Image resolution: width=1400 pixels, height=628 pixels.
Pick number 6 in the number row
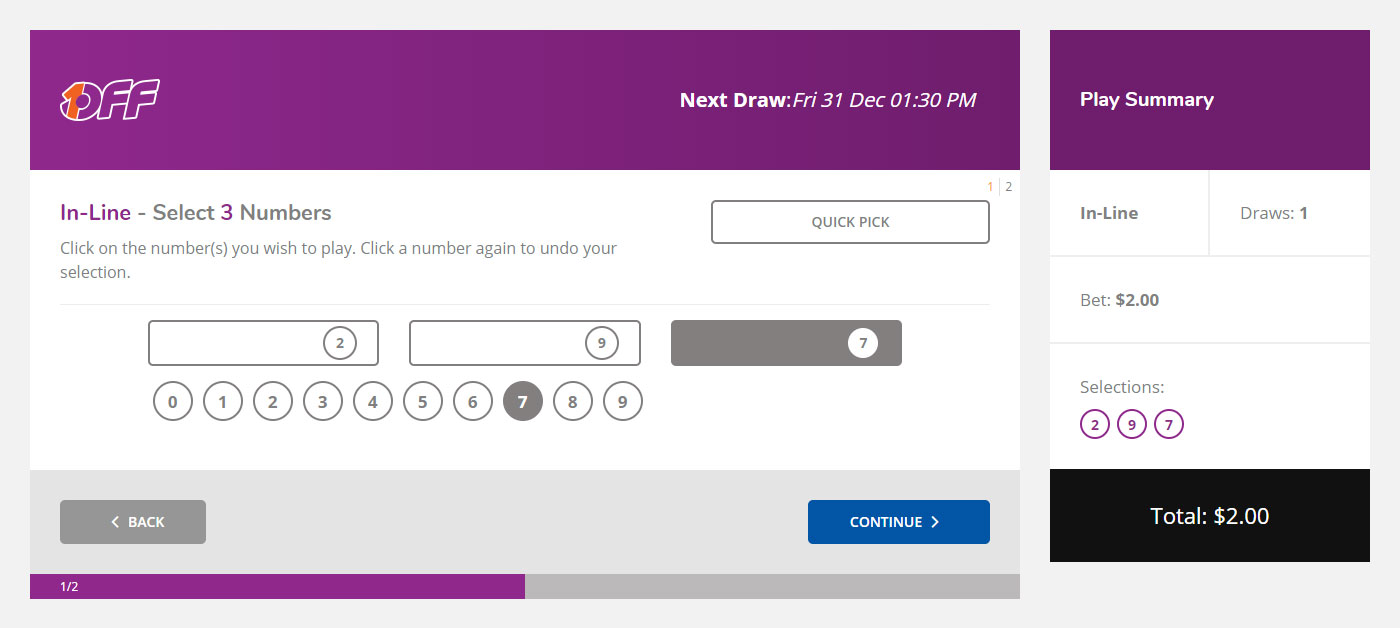(x=473, y=402)
